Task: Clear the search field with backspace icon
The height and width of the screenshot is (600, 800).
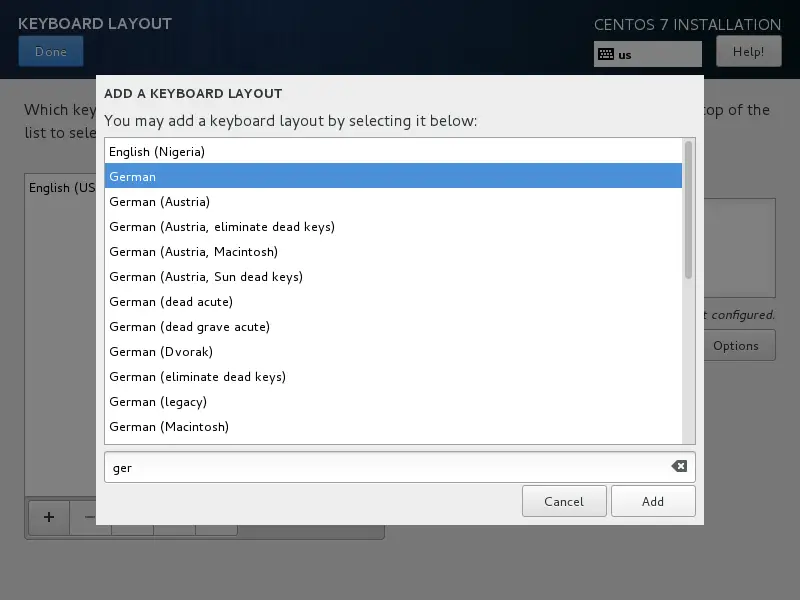Action: pyautogui.click(x=679, y=466)
